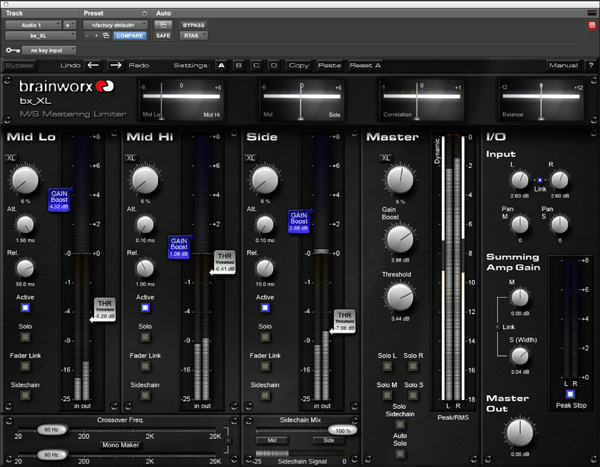Click the S (Width) knob

[x=520, y=356]
